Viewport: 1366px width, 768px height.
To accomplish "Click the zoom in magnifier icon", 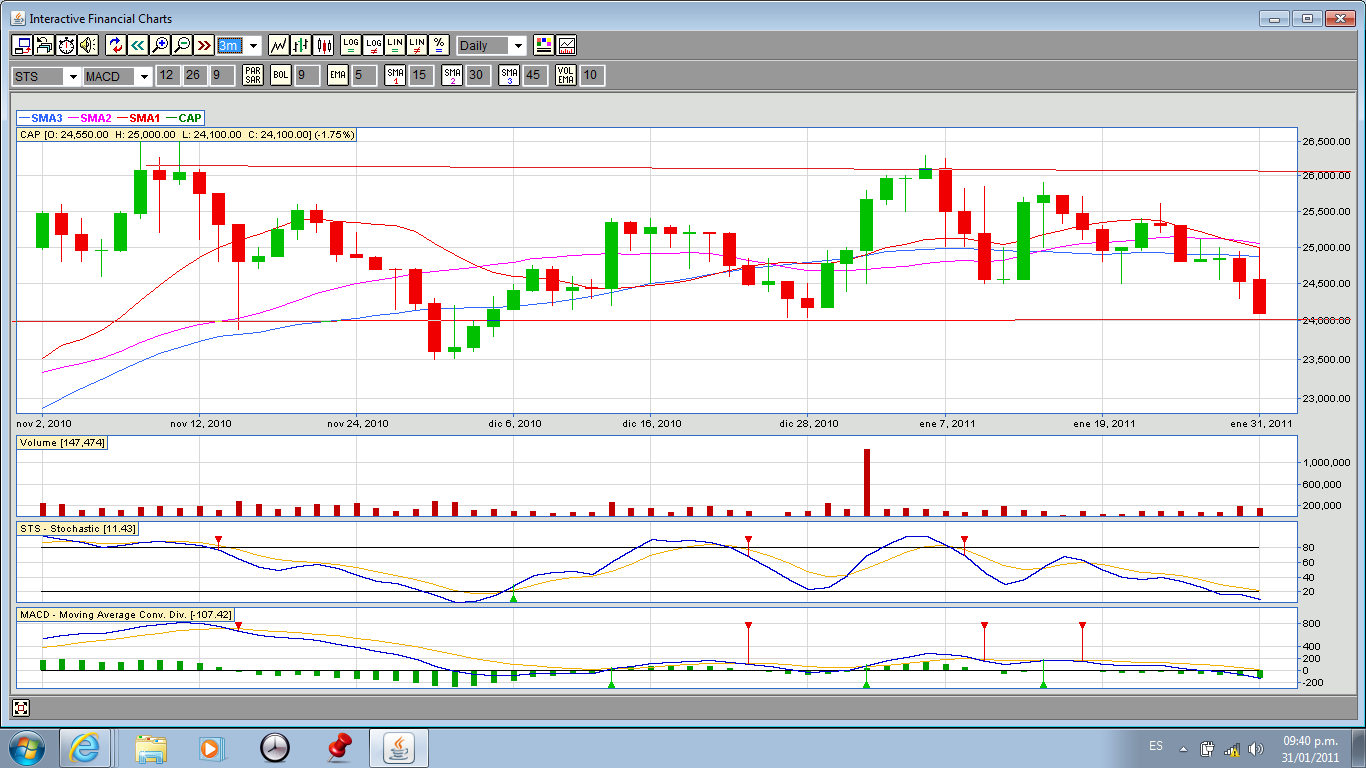I will click(x=160, y=45).
